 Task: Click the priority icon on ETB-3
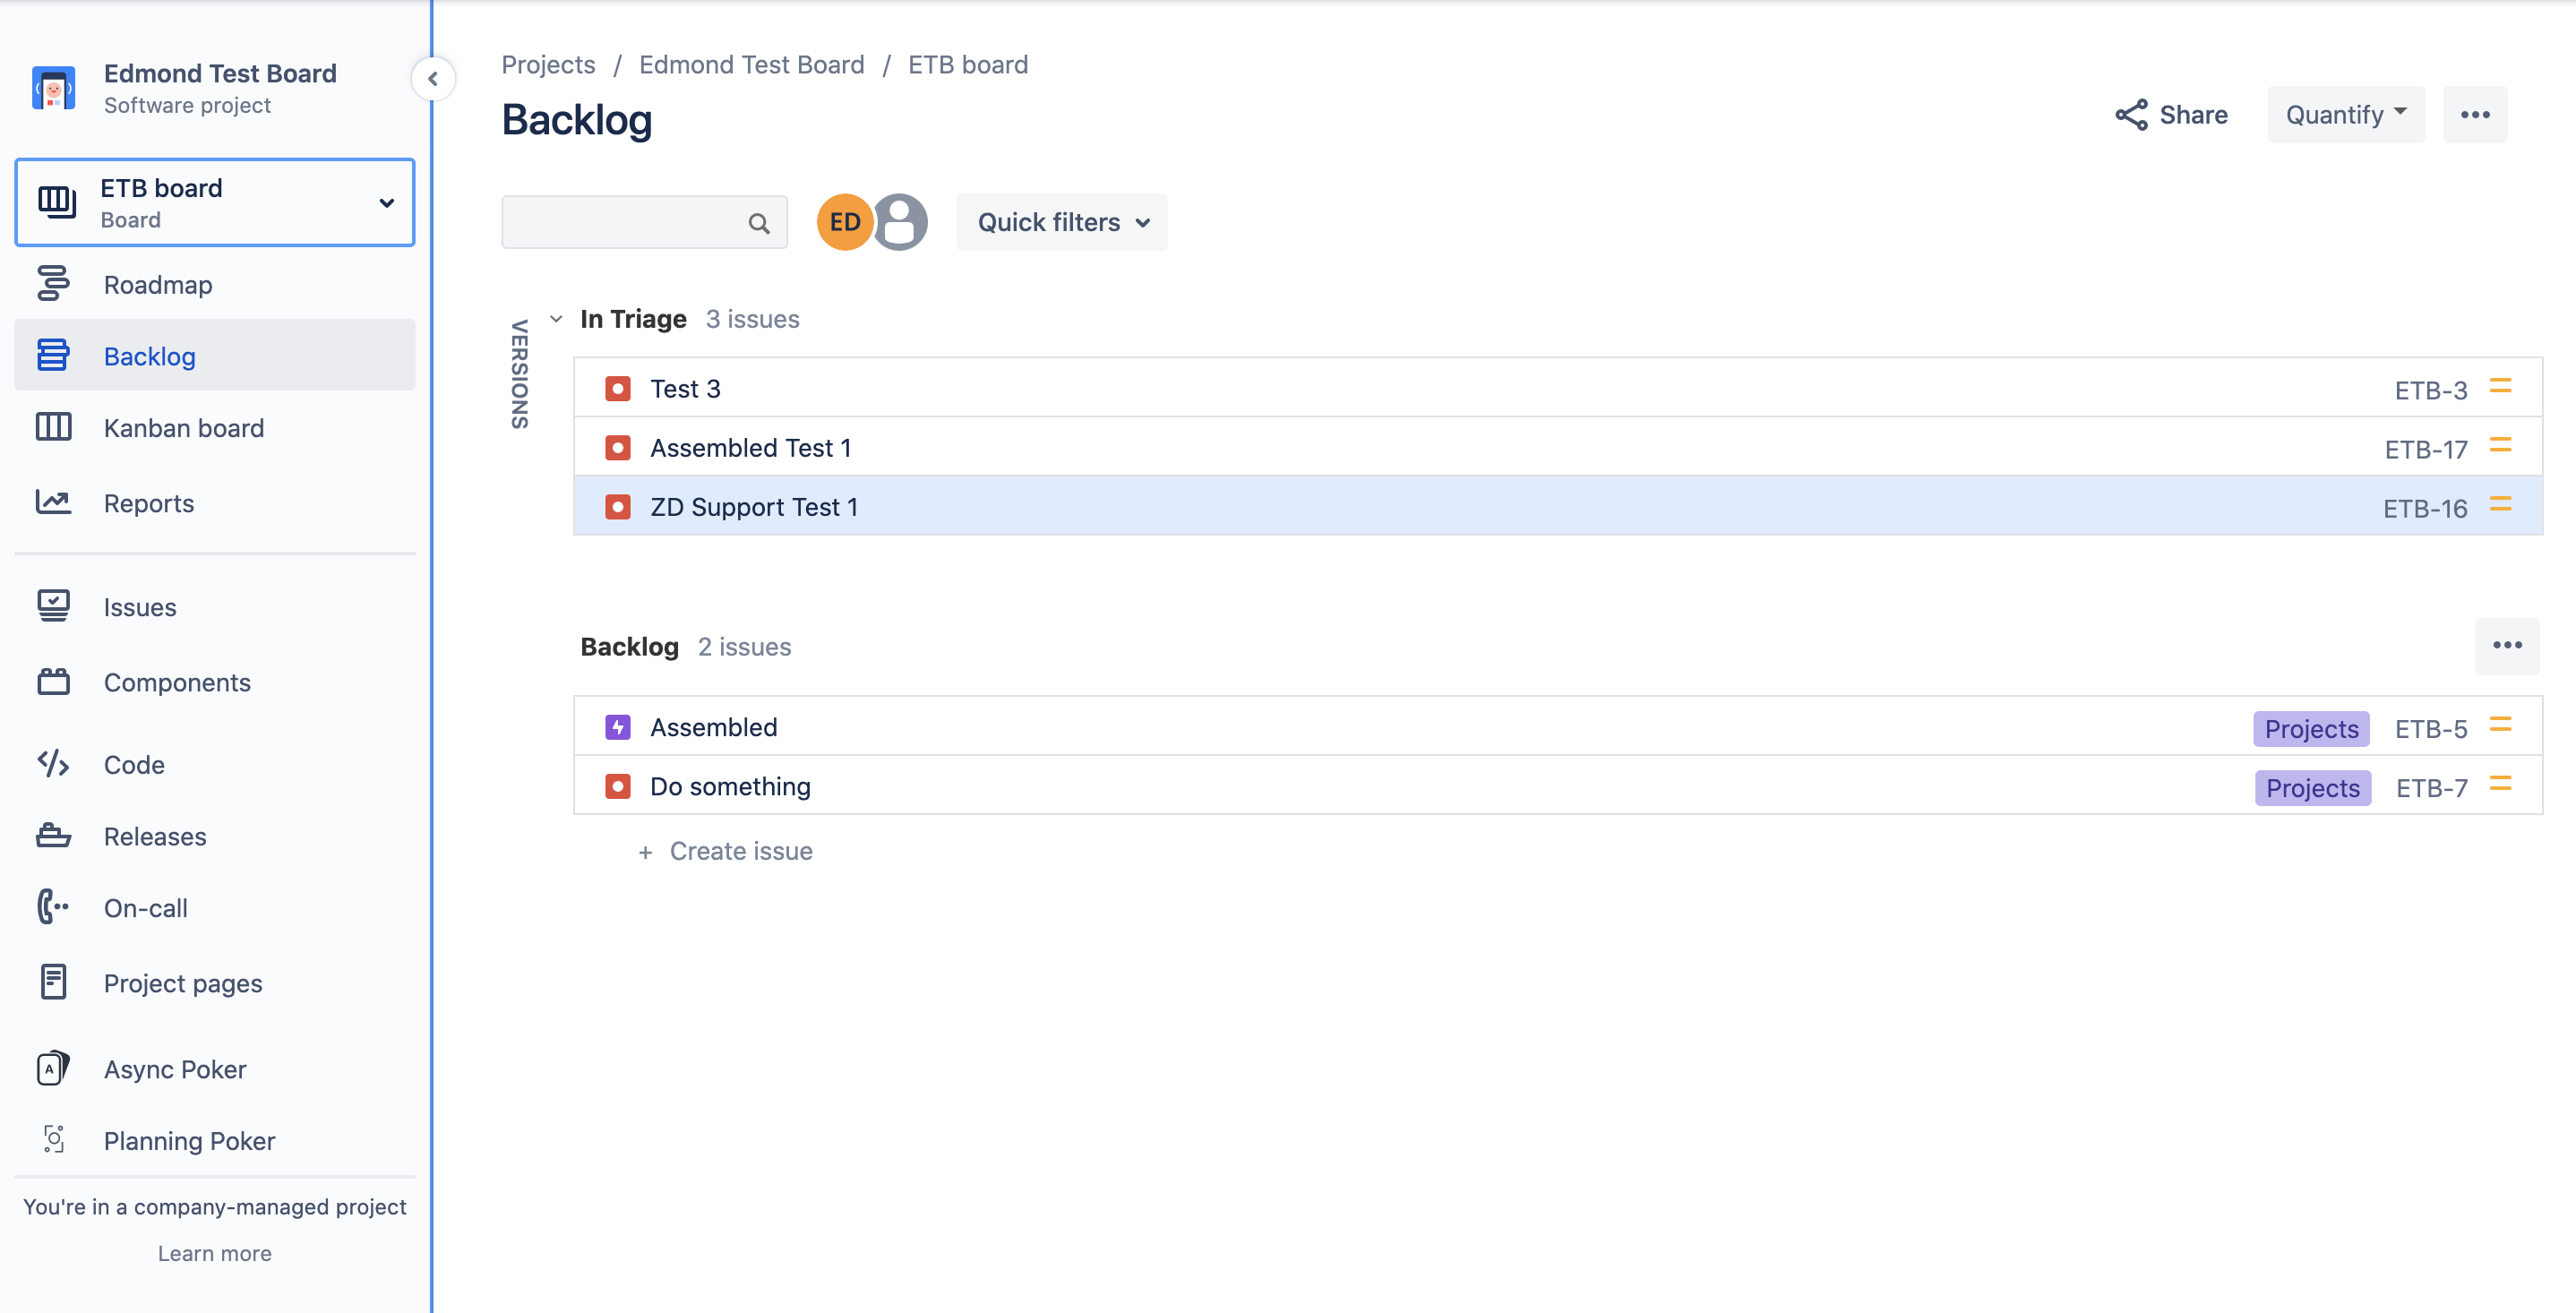[x=2500, y=387]
